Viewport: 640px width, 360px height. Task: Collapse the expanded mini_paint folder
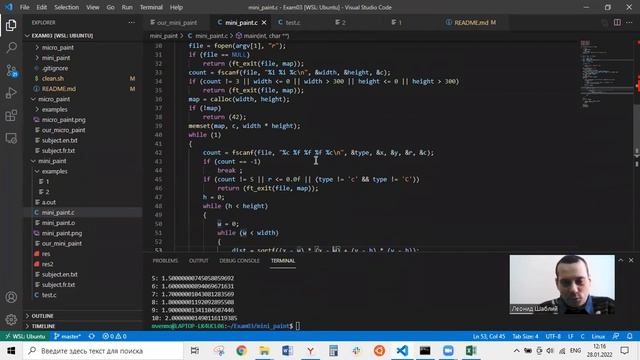82,161
